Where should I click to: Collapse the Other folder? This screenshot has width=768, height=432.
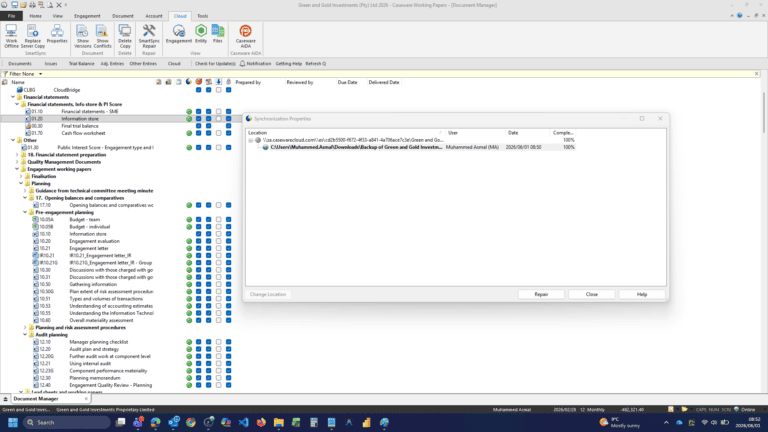tap(13, 140)
